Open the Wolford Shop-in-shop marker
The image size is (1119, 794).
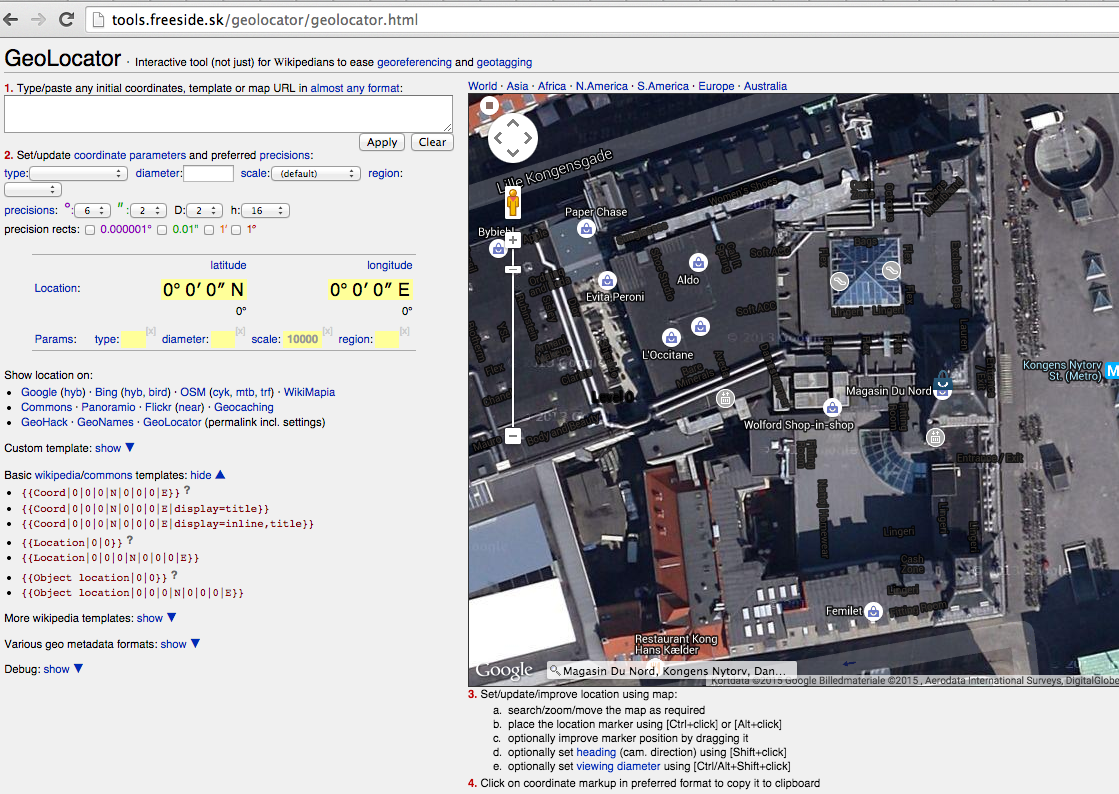(832, 407)
